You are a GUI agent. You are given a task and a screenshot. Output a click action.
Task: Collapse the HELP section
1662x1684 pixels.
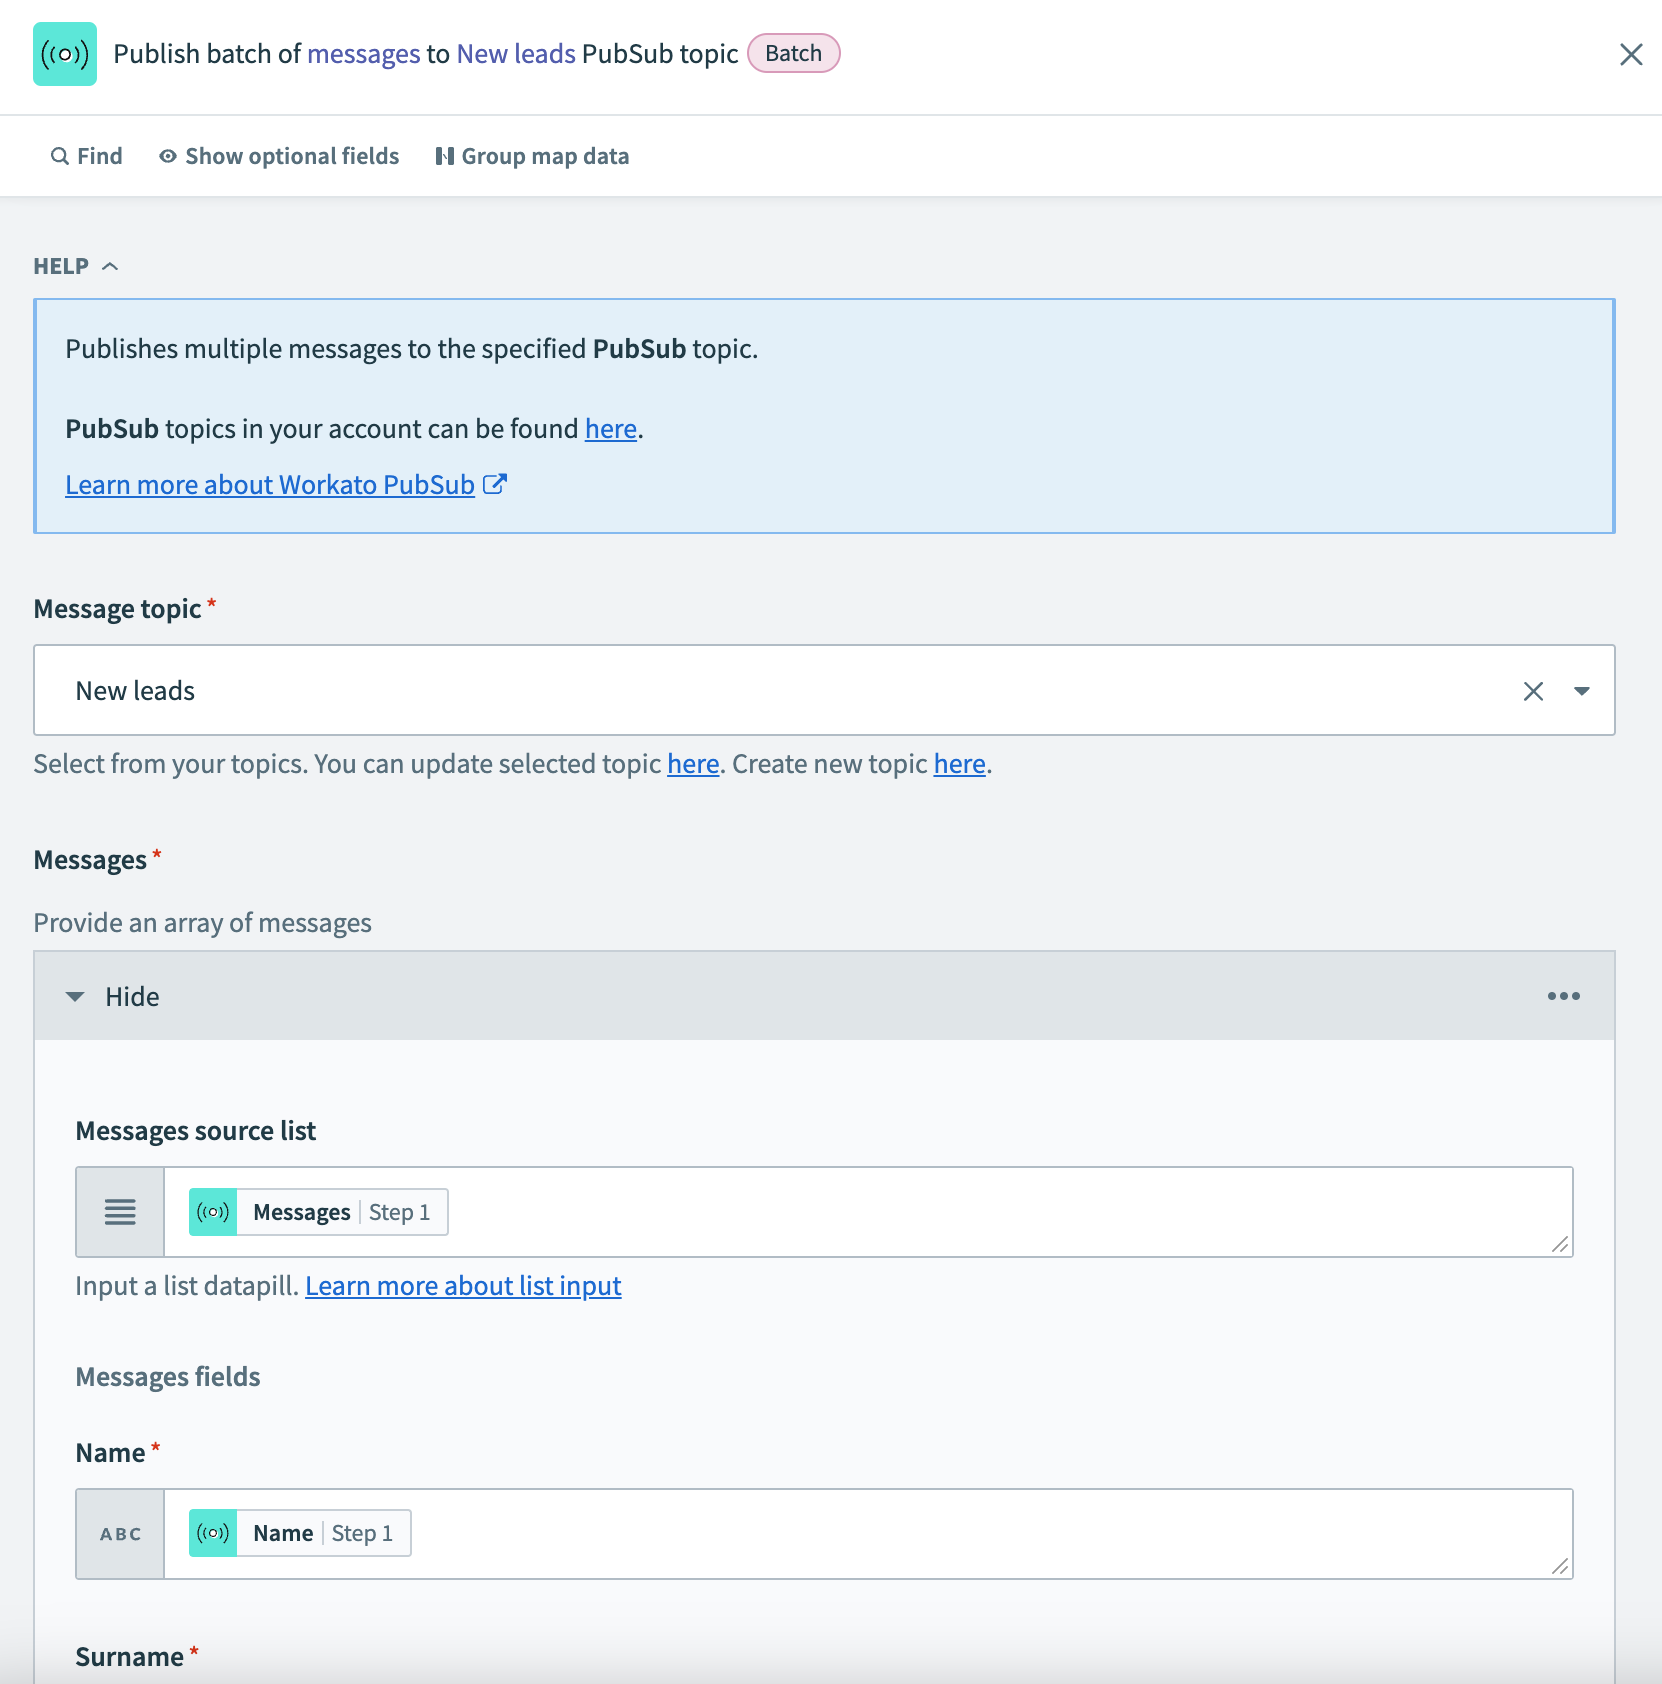(x=110, y=266)
